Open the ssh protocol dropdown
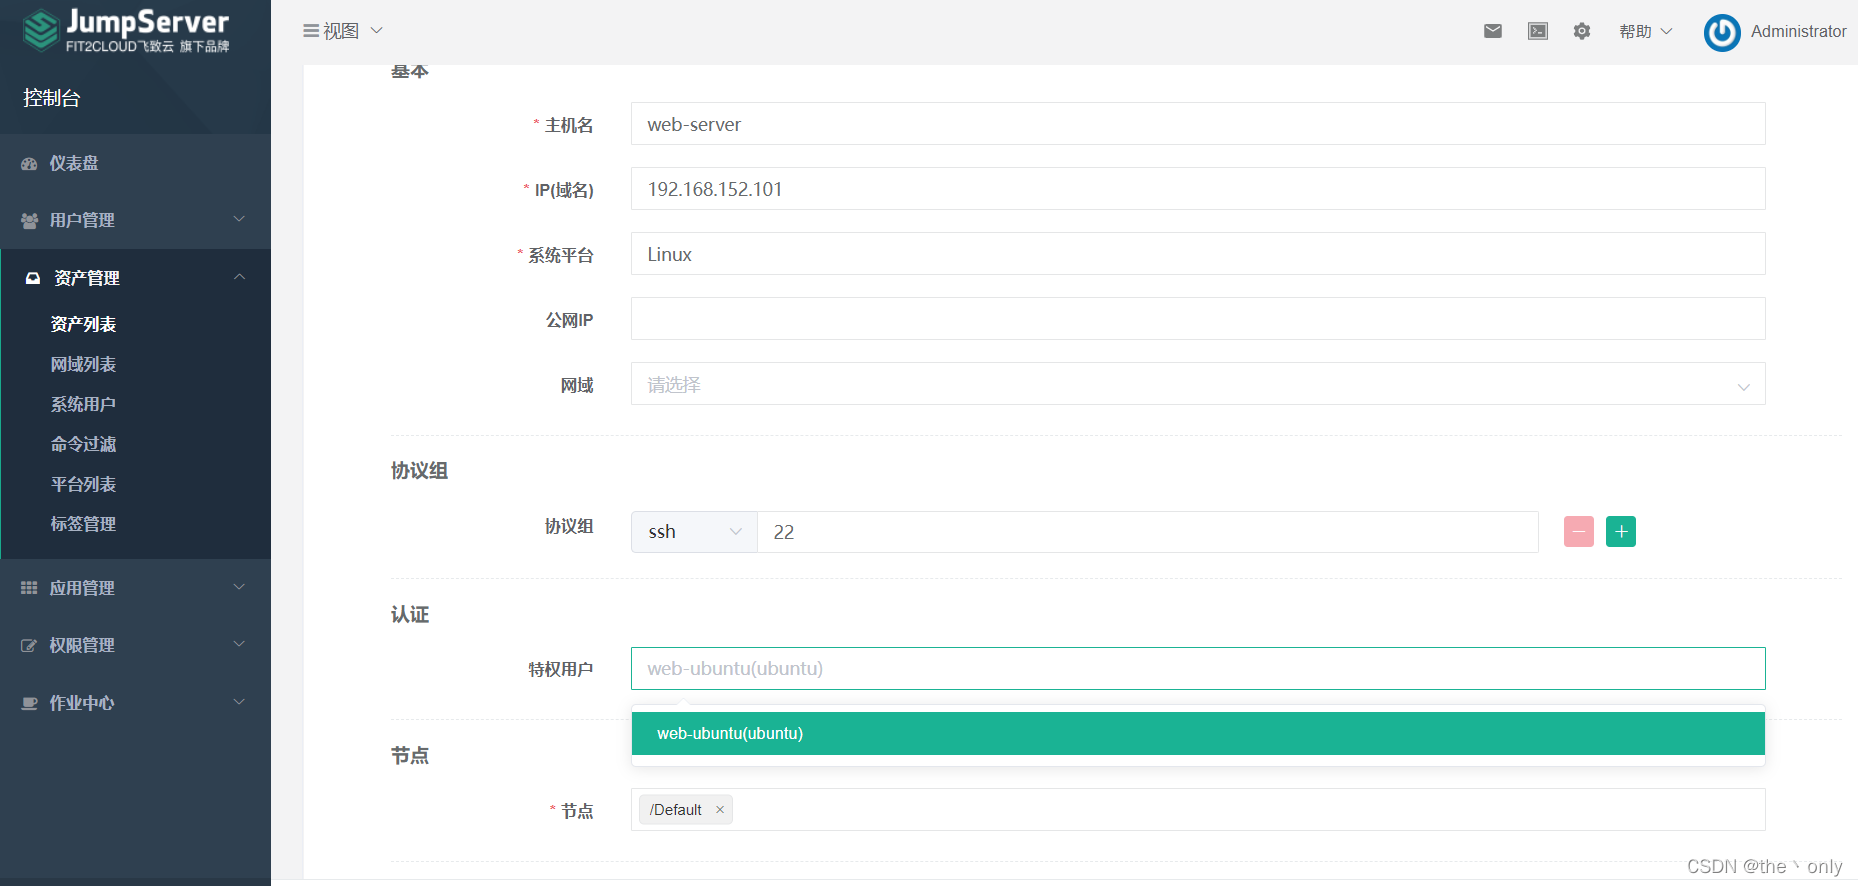 click(x=694, y=532)
